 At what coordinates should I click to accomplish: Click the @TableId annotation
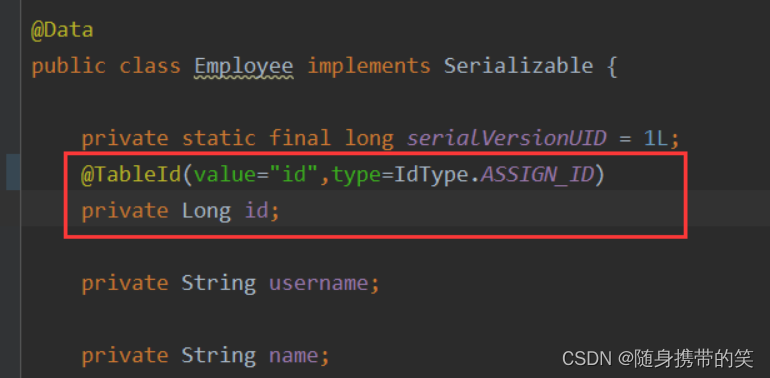click(x=132, y=175)
